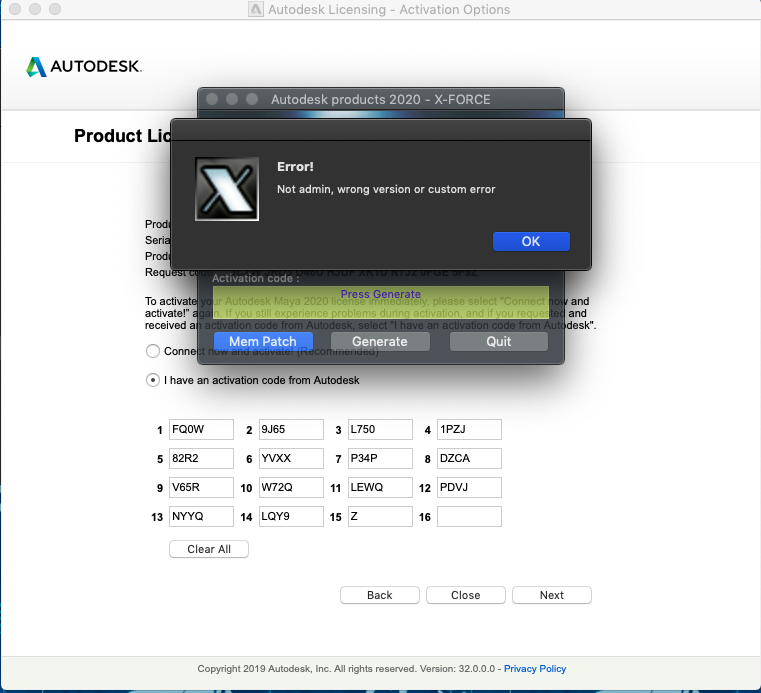Click activation field 6 containing YVXX
Viewport: 761px width, 693px height.
coord(291,459)
